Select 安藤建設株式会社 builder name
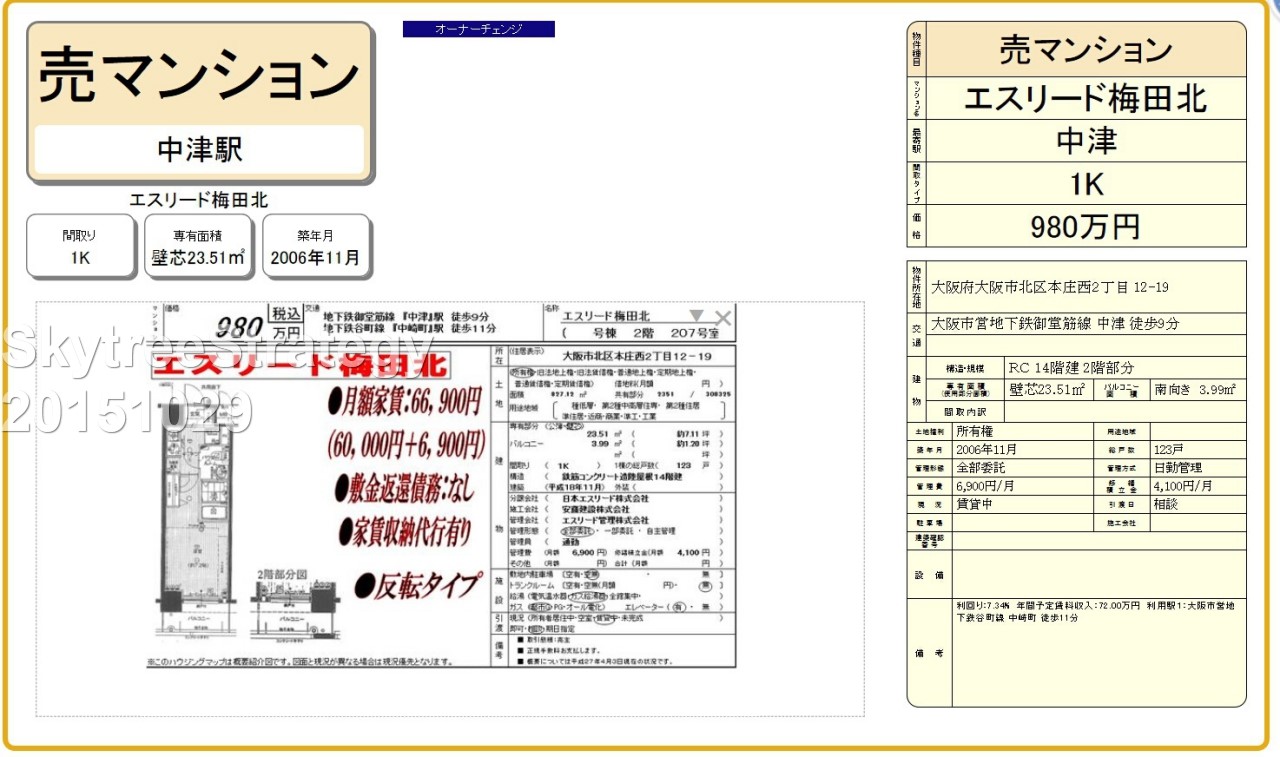 click(598, 509)
